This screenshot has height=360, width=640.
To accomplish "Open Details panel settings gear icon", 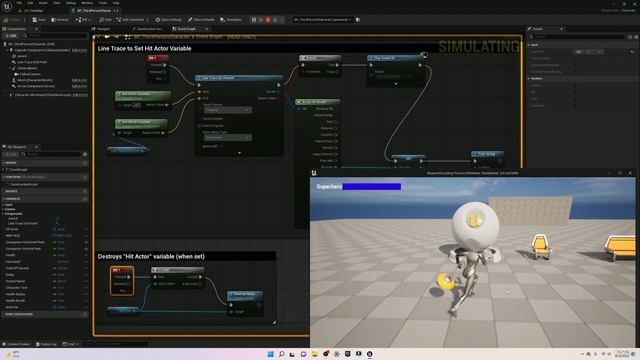I will pyautogui.click(x=636, y=37).
